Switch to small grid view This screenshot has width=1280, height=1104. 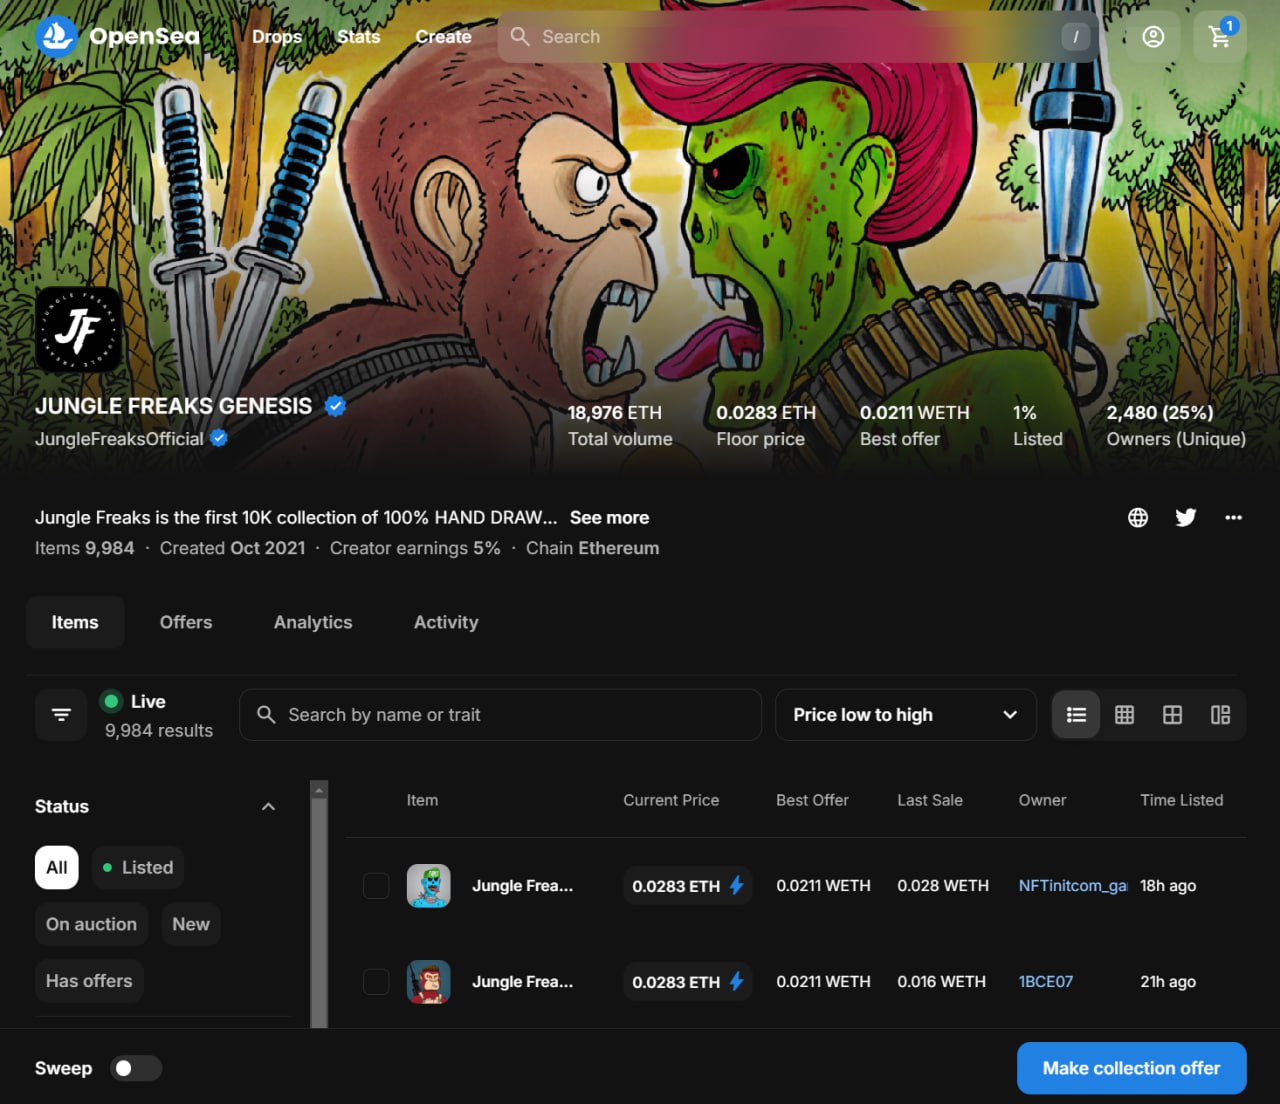(1125, 715)
